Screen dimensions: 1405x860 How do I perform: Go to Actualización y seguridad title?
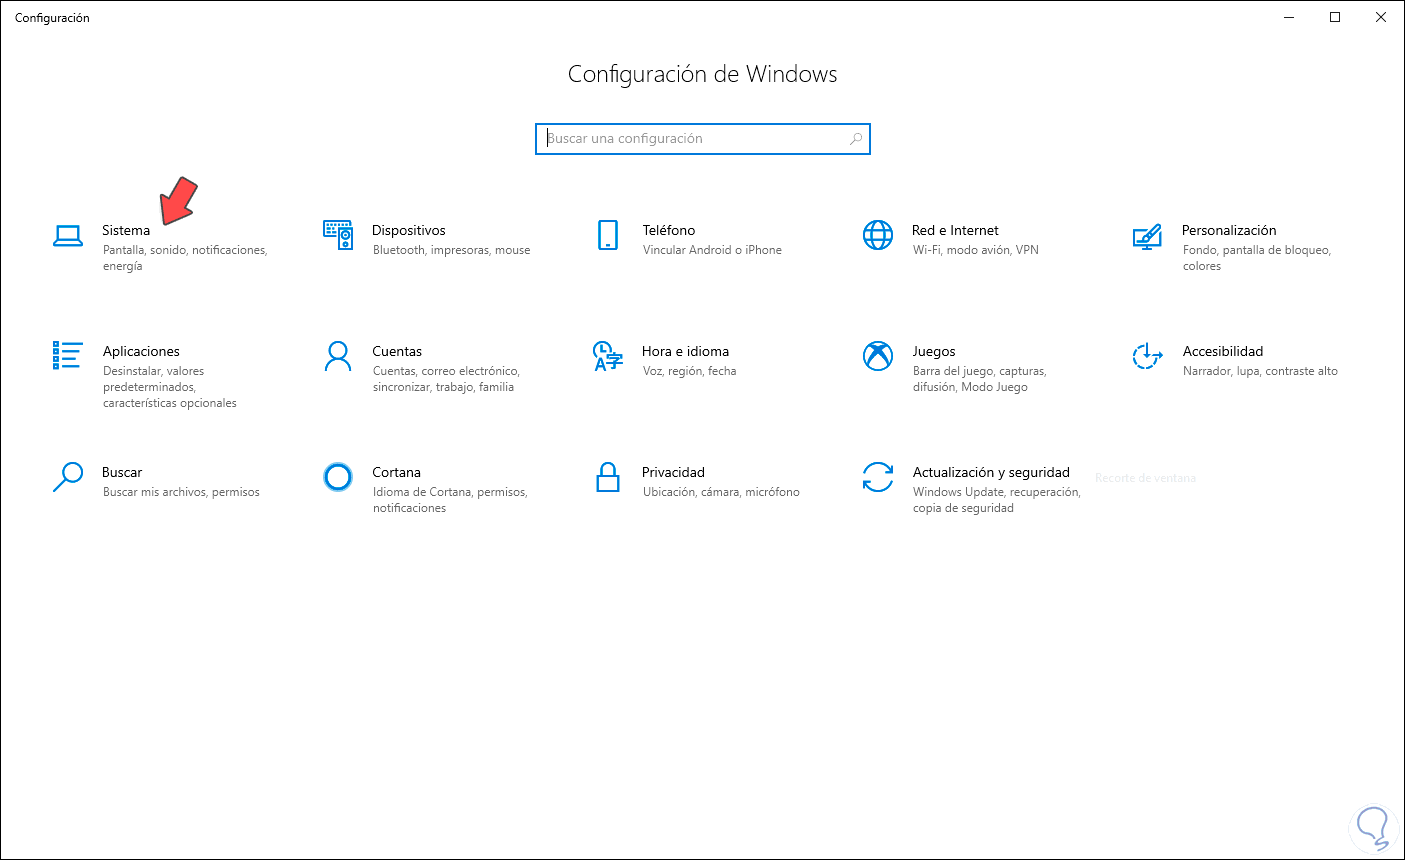(x=991, y=472)
